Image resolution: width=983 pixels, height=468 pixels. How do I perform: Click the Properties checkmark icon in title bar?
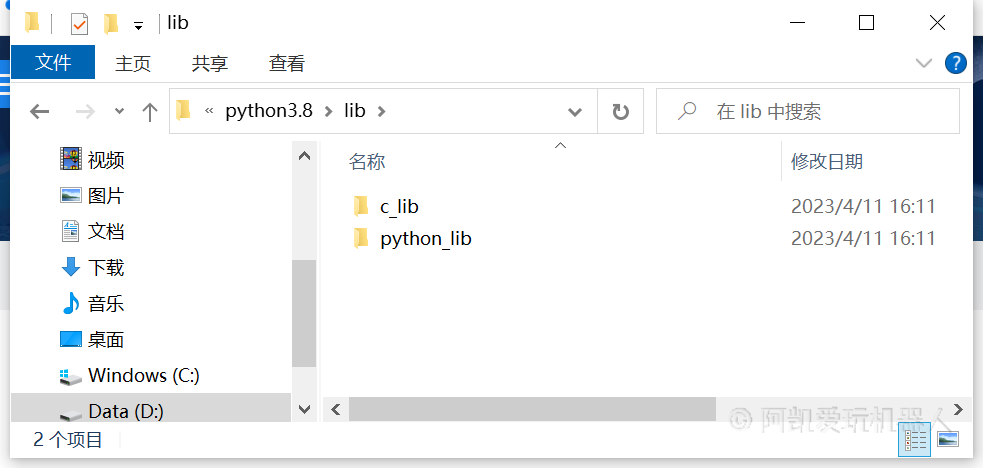point(79,24)
